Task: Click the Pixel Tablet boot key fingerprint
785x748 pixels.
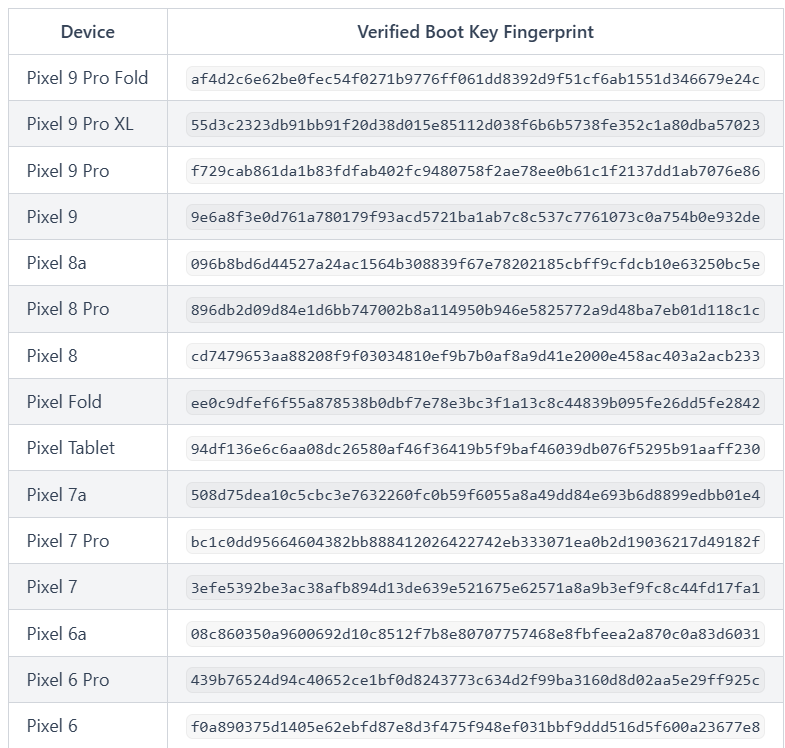Action: tap(475, 449)
